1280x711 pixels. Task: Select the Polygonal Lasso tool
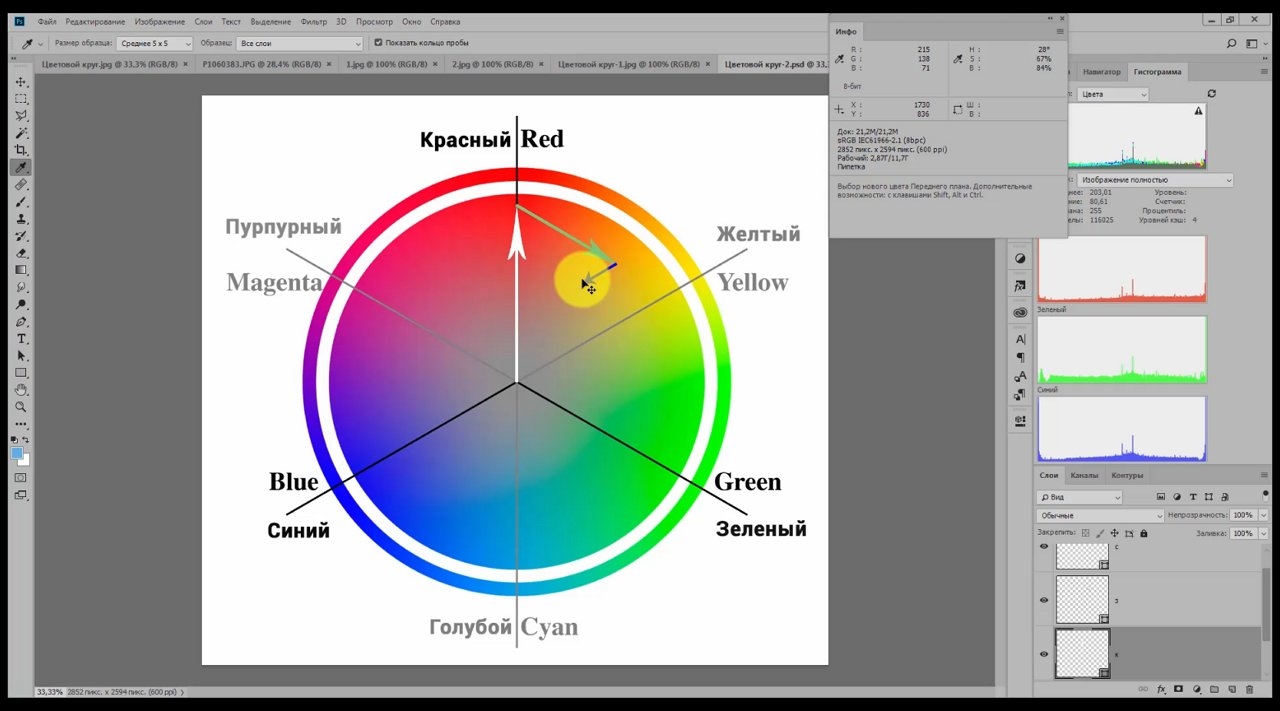pos(21,116)
